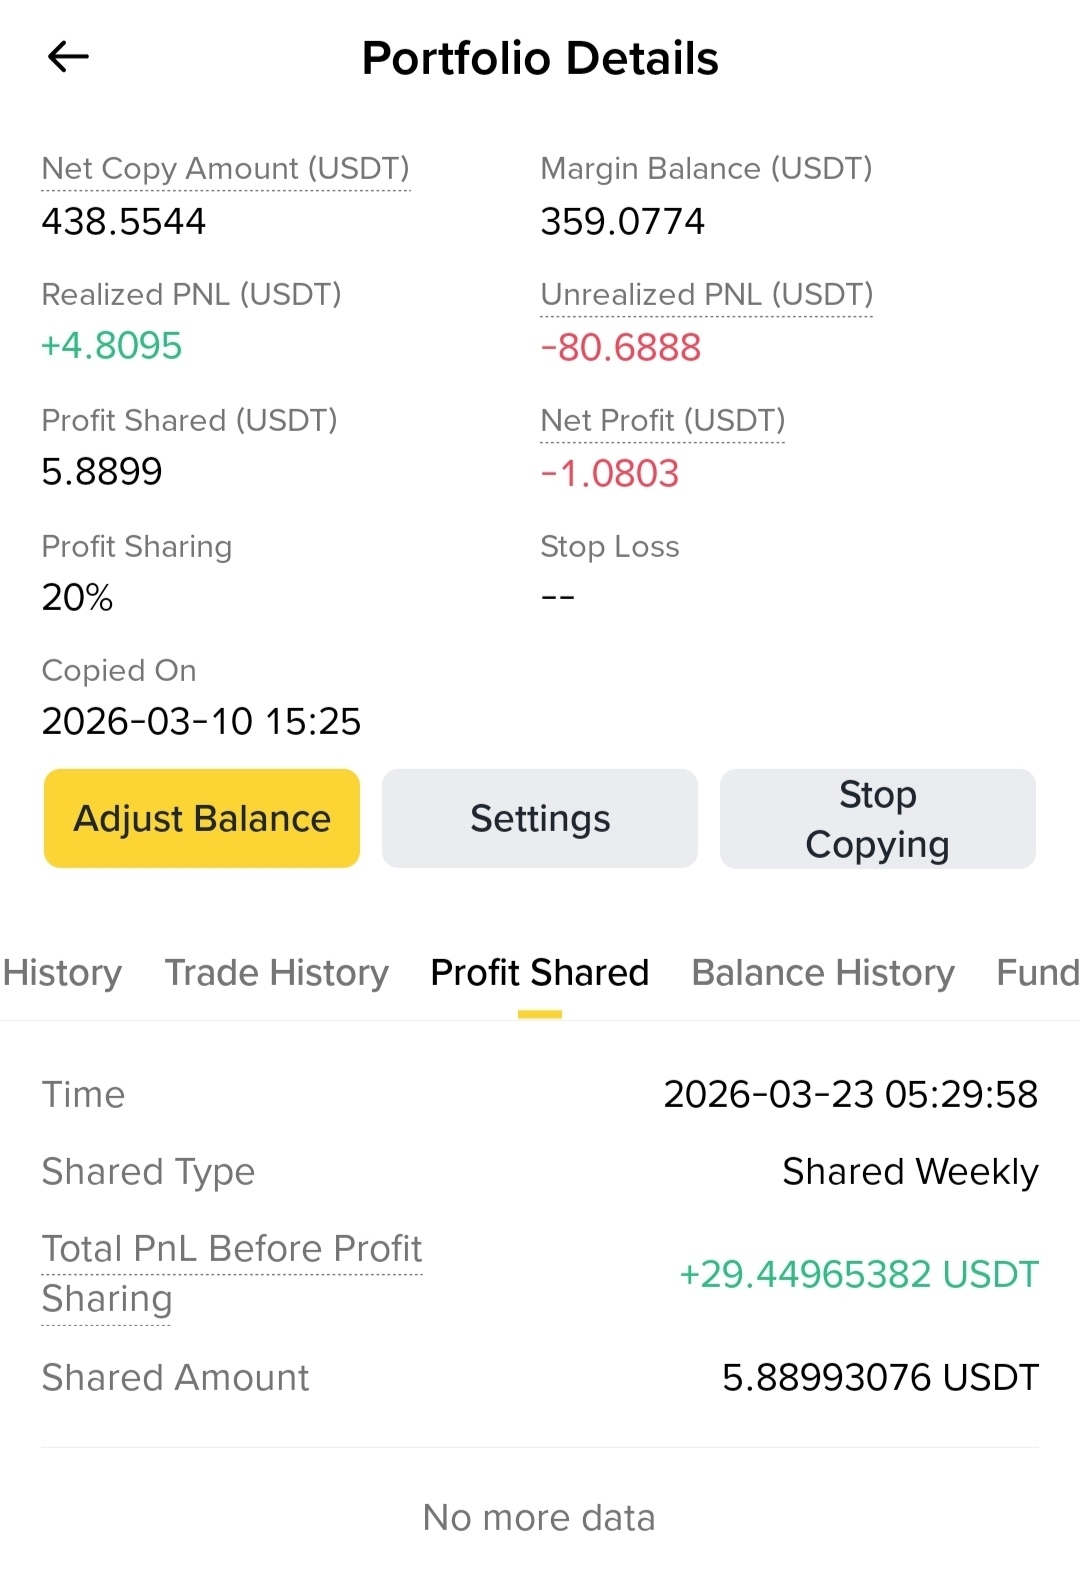Tap the Unrealized PNL value -80.6888
1080x1577 pixels.
[x=620, y=347]
